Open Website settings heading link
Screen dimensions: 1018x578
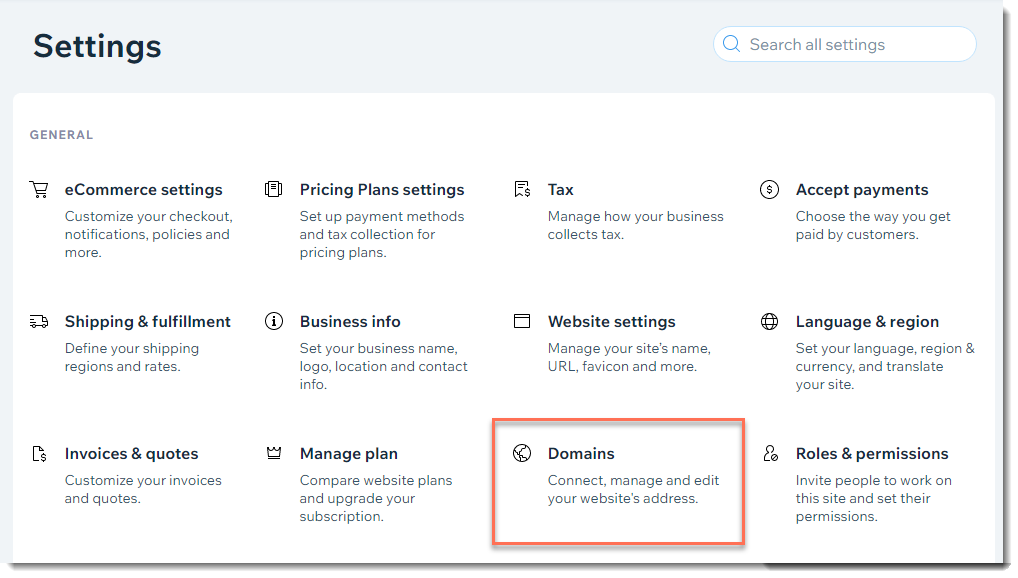[612, 321]
